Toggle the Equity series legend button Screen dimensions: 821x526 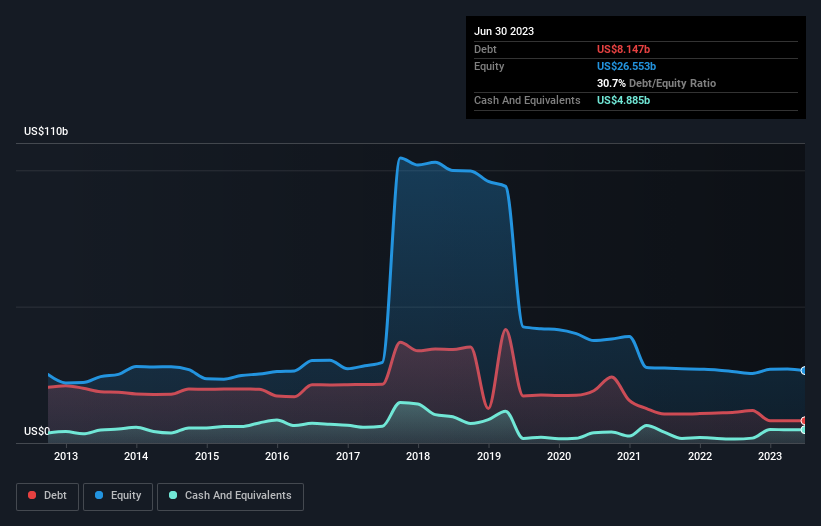[118, 496]
